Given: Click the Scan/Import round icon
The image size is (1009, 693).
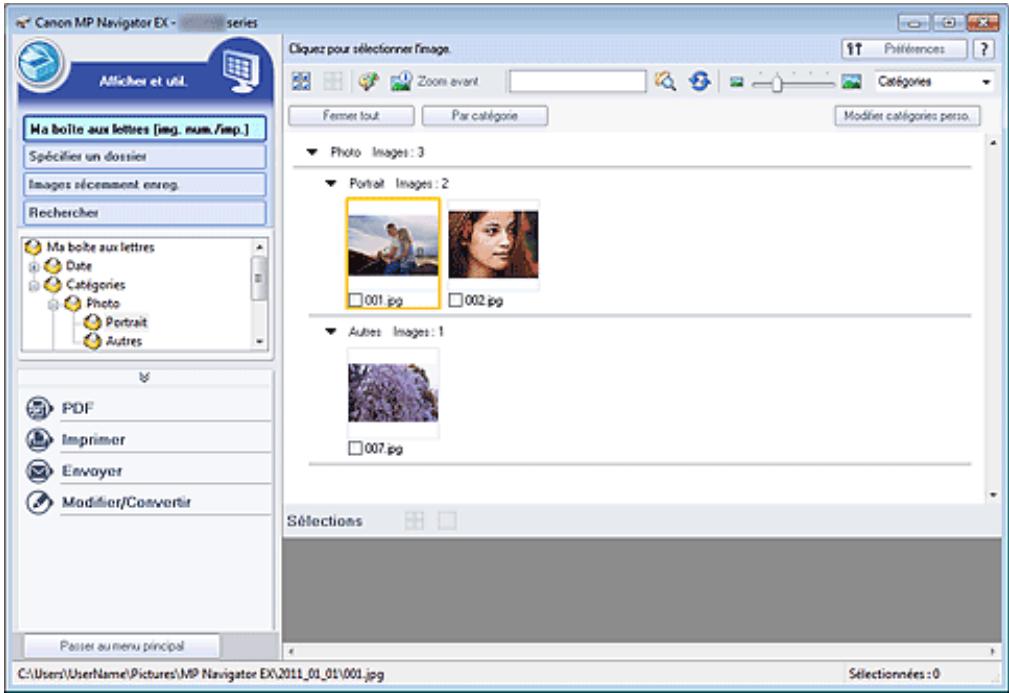Looking at the screenshot, I should pyautogui.click(x=41, y=64).
